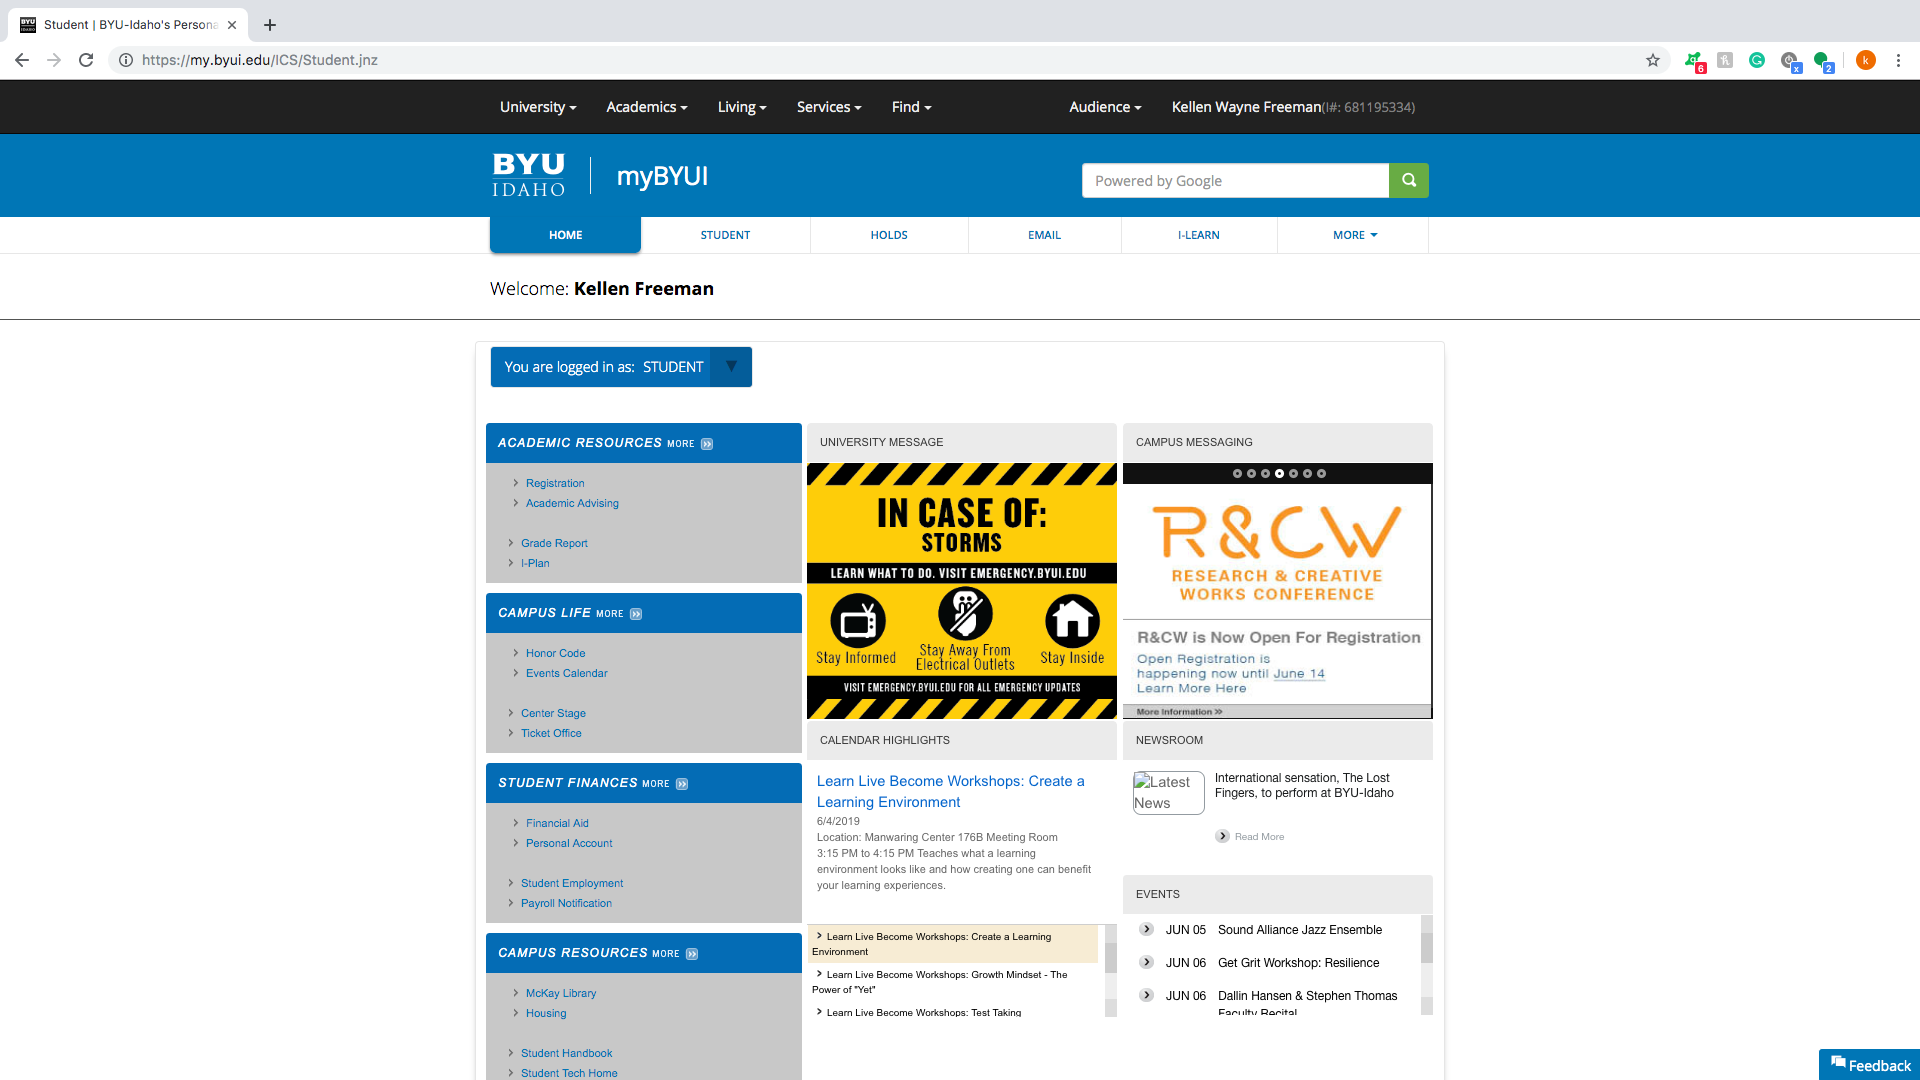Open the More Information link in campus messaging

(1179, 712)
